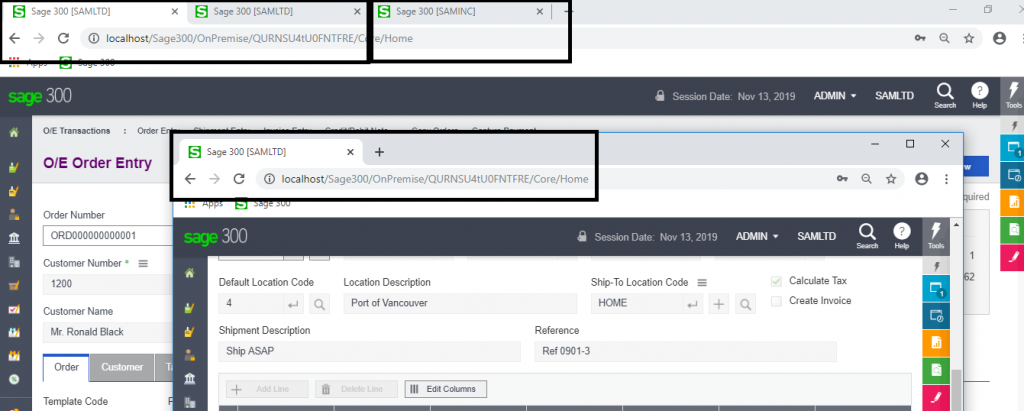Viewport: 1024px width, 411px height.
Task: Open Customer Number hamburger menu
Action: (143, 263)
